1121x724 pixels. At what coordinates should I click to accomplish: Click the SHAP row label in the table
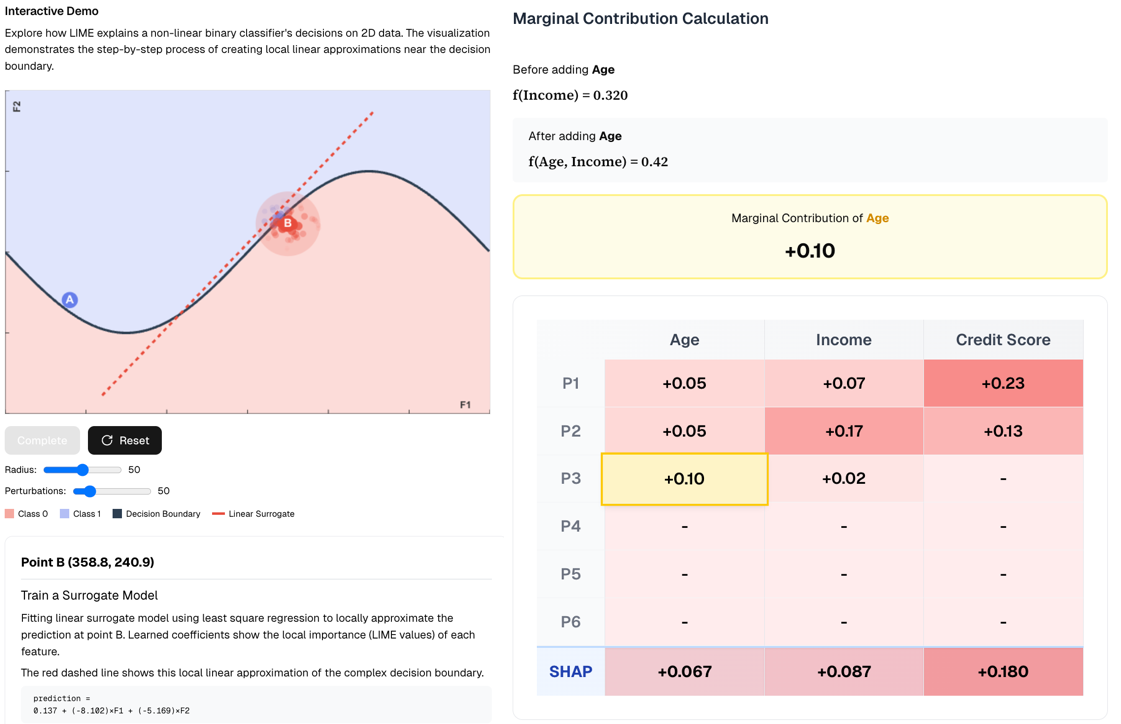(x=570, y=671)
